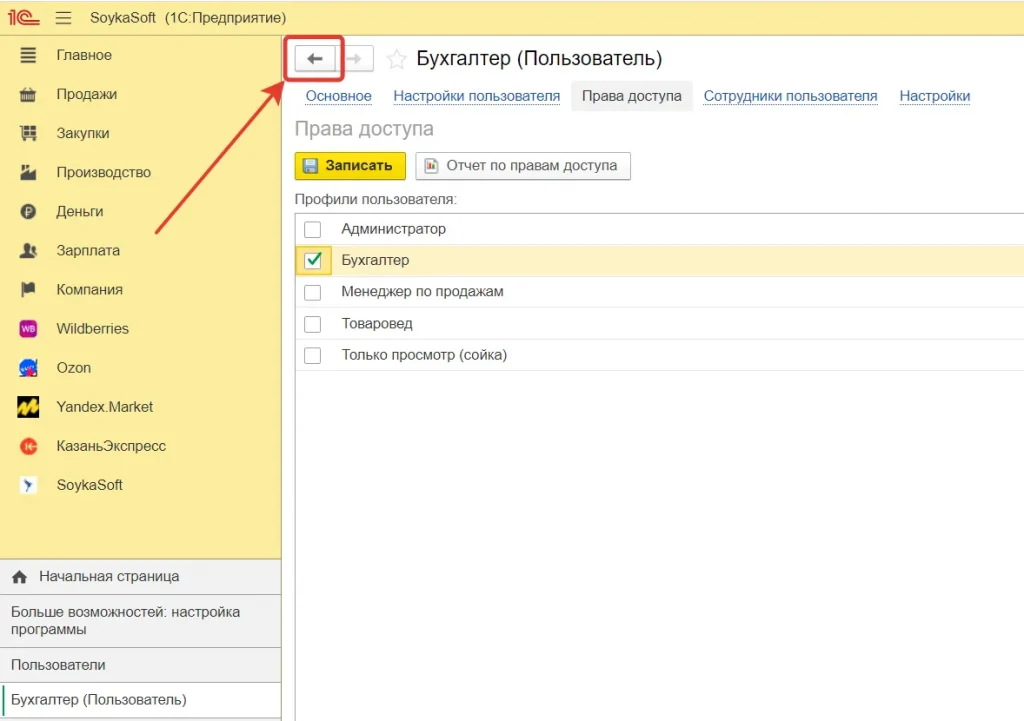Image resolution: width=1024 pixels, height=721 pixels.
Task: Go to Сотрудники пользователя link
Action: click(790, 96)
